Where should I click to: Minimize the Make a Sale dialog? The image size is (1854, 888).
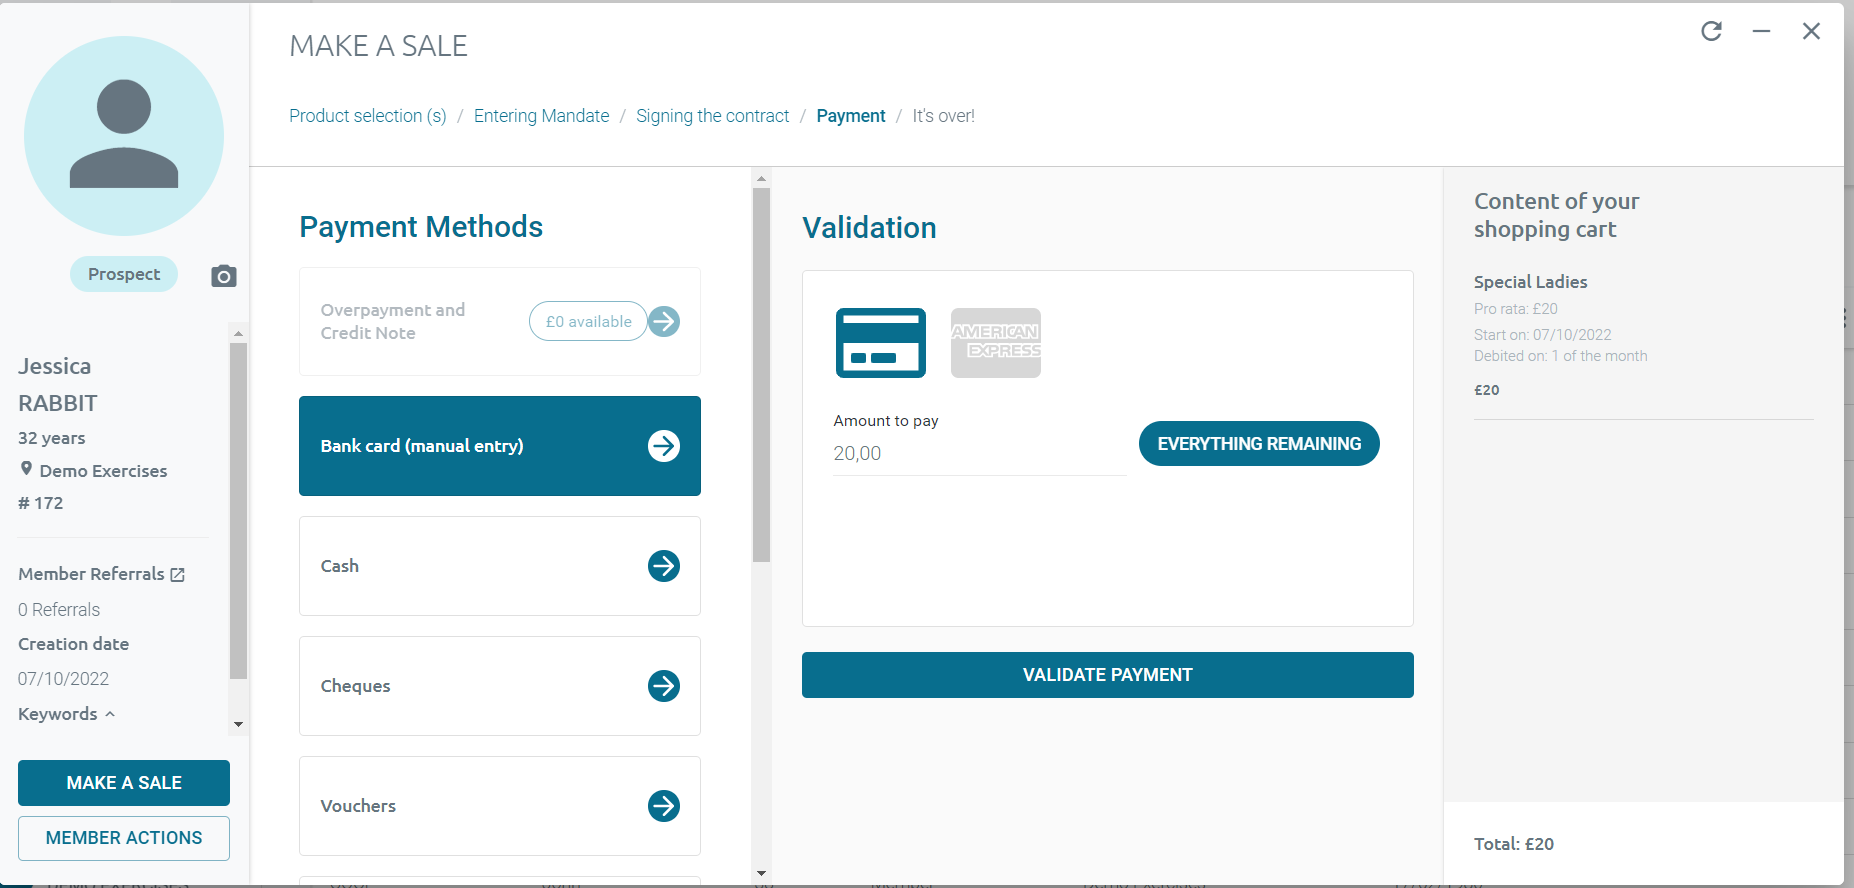(x=1761, y=31)
